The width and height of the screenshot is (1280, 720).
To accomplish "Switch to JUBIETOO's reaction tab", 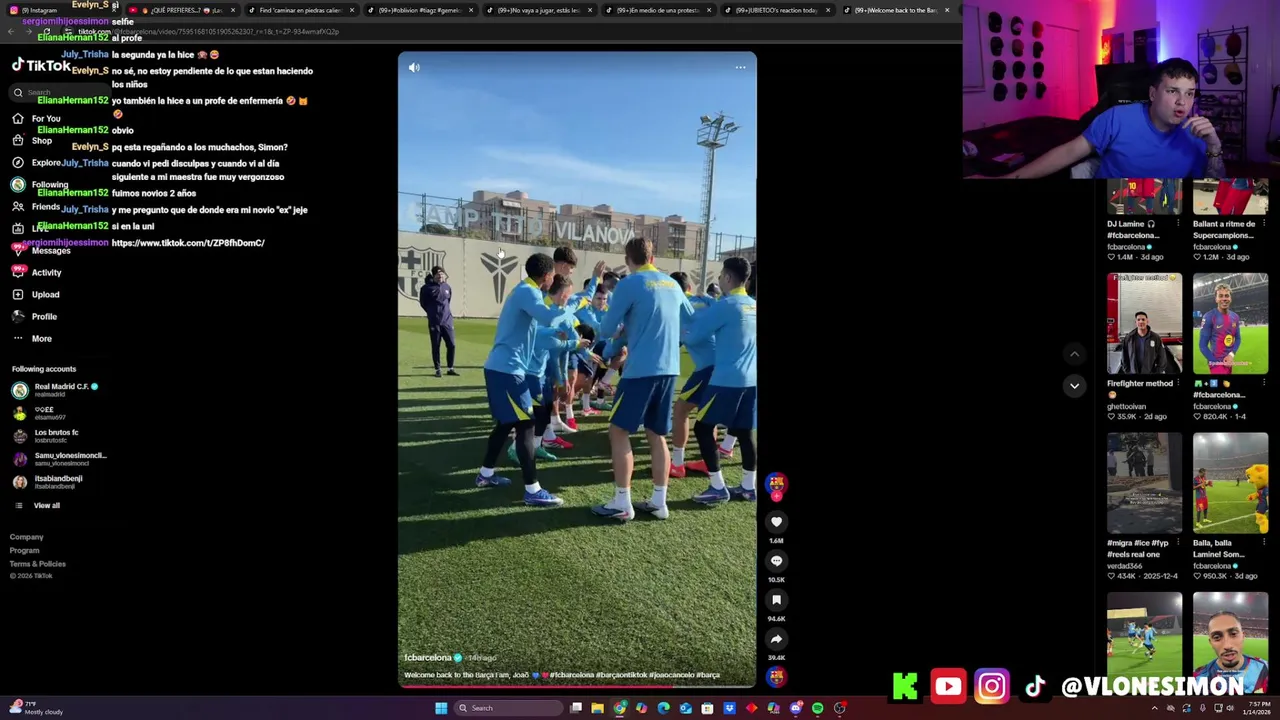I will (776, 10).
